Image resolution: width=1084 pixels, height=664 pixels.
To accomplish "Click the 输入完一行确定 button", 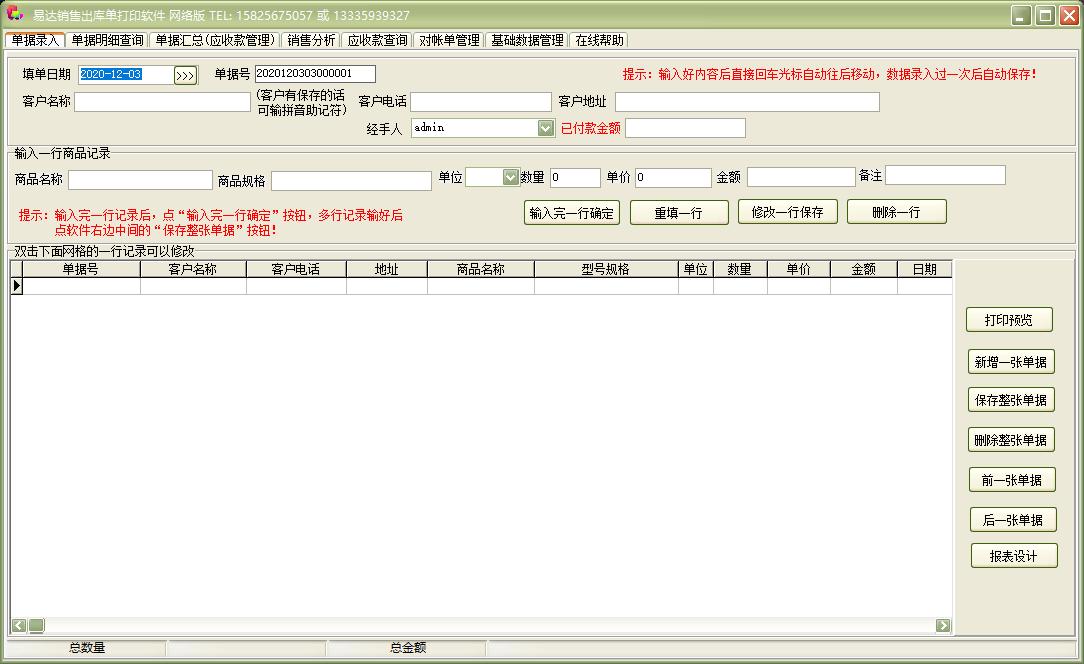I will point(572,212).
